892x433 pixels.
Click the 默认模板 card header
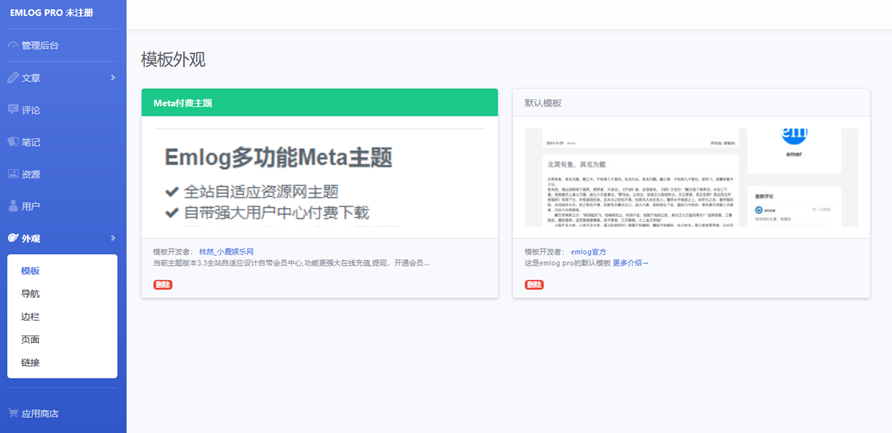point(691,102)
